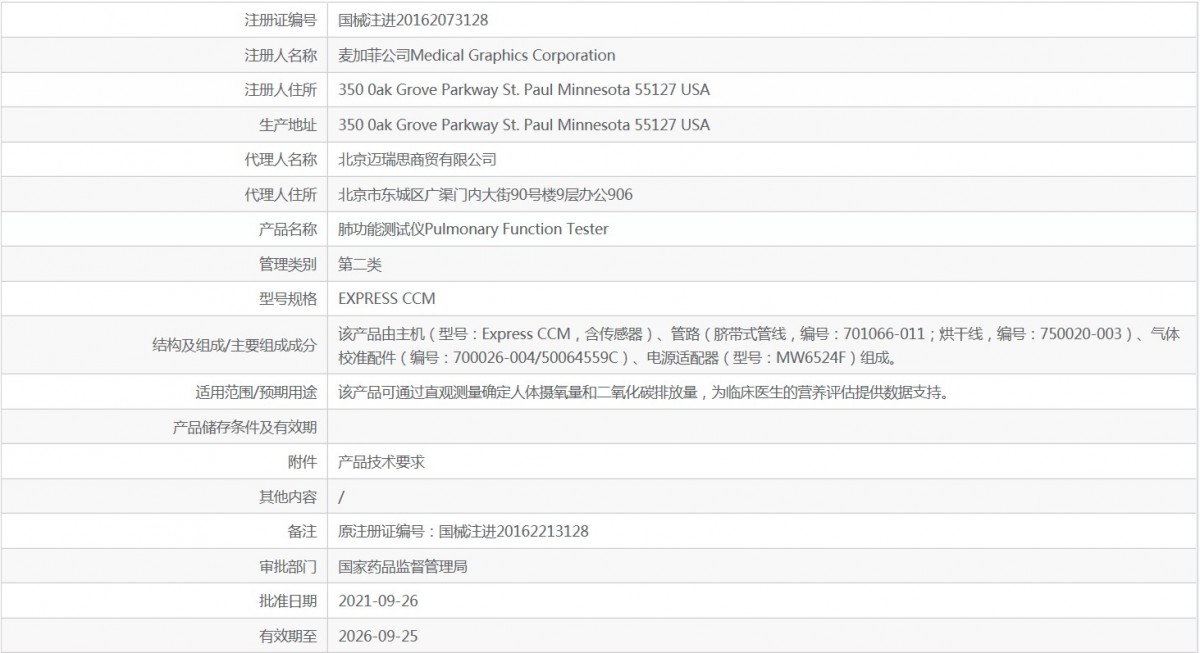1200x653 pixels.
Task: Click the 注册人名称 label
Action: tap(281, 55)
